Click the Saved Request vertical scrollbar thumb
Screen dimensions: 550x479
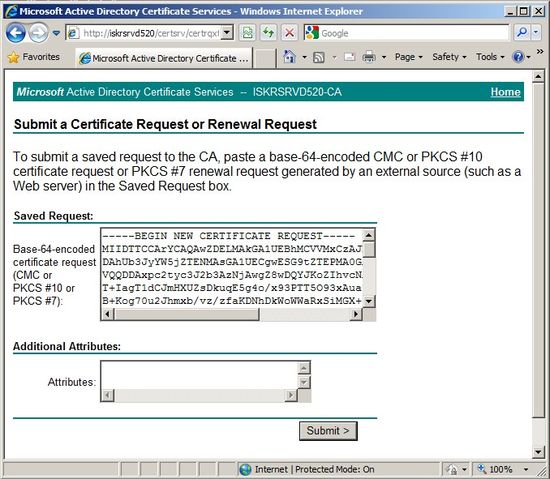[x=369, y=250]
